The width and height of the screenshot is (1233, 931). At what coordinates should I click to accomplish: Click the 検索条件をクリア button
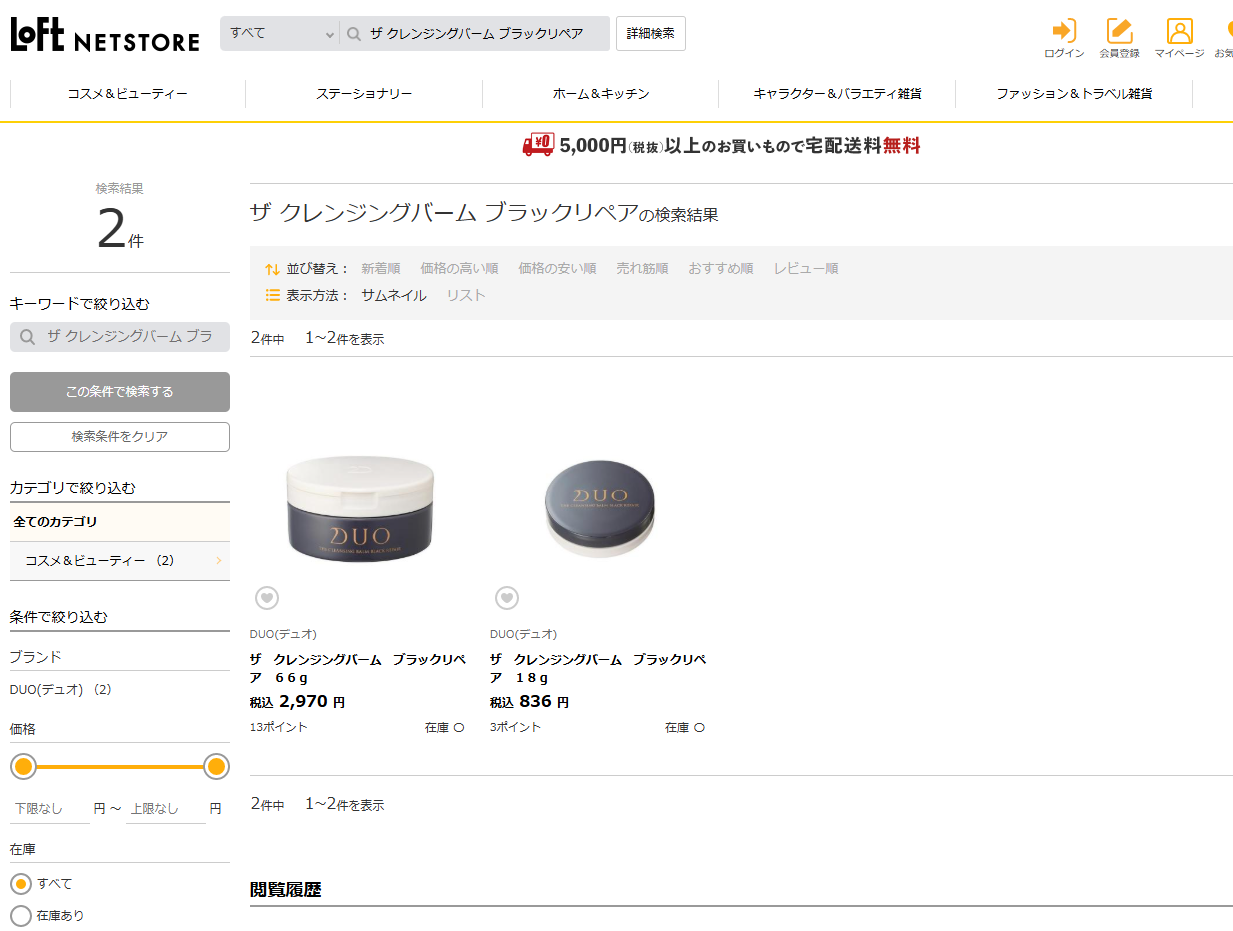120,437
